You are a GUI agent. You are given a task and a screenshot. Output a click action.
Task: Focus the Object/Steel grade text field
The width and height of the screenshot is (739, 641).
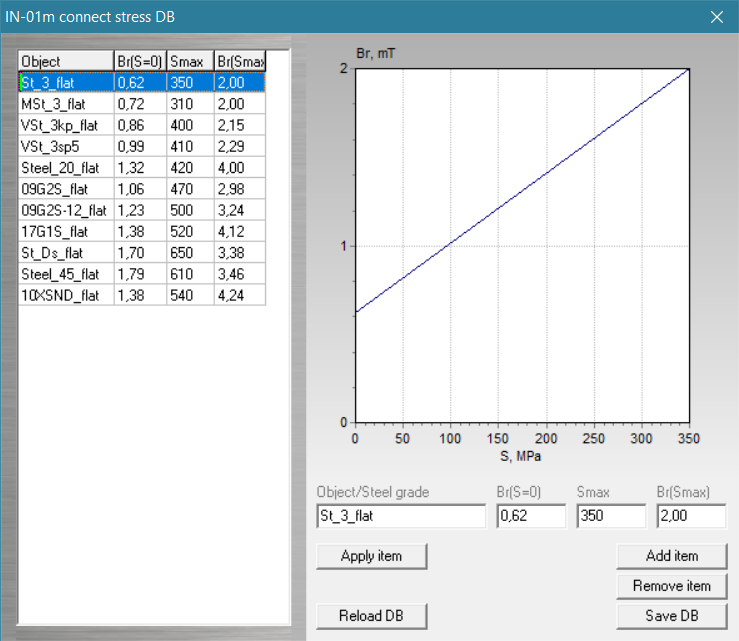[400, 516]
